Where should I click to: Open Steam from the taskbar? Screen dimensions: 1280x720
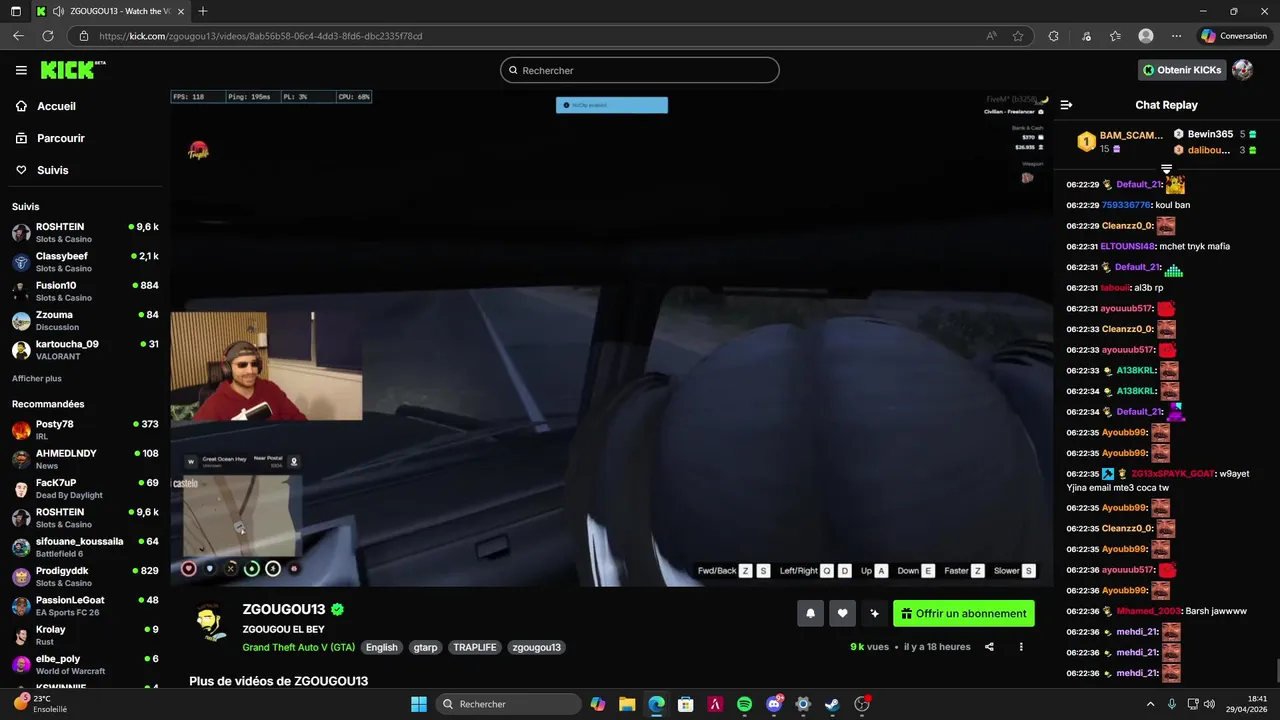(x=832, y=704)
